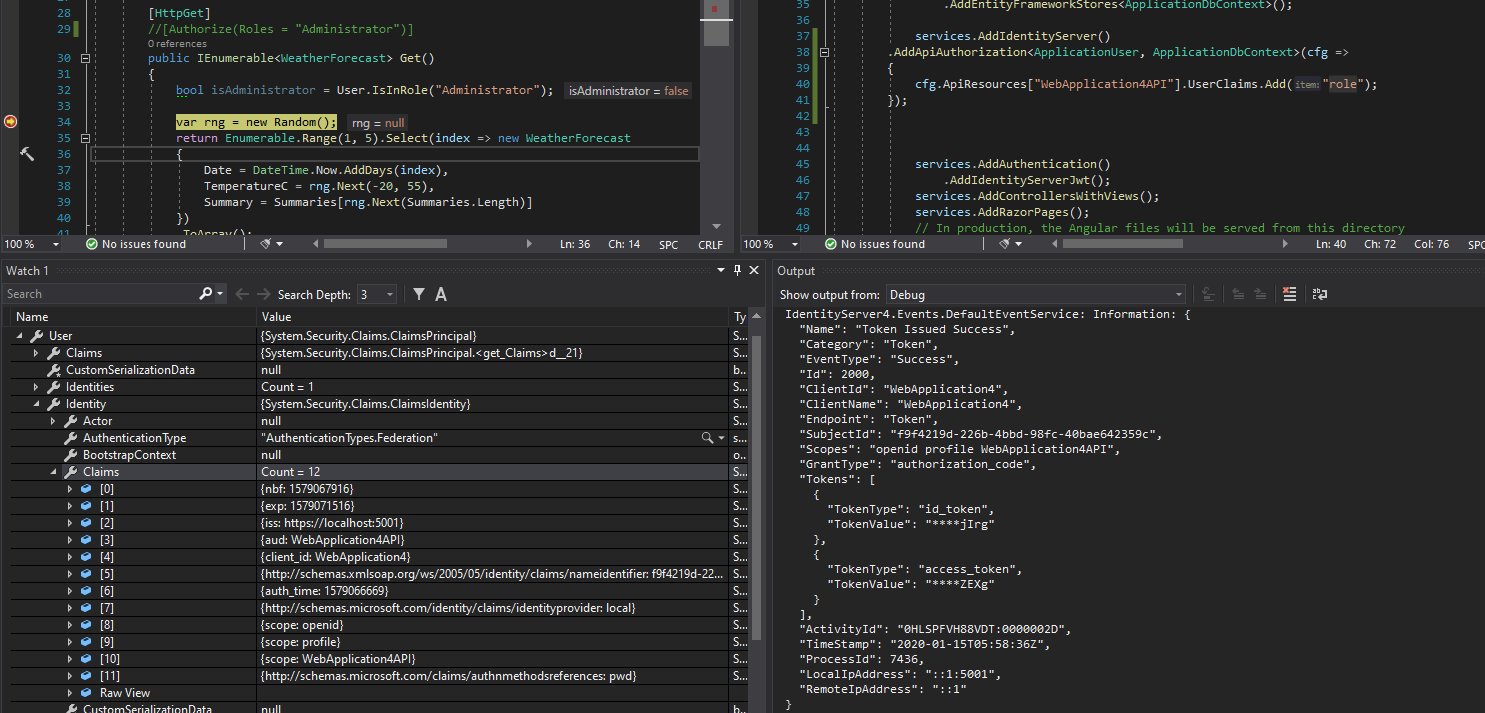Click in the Watch 1 Search field
Screen dimensions: 1485x713
(100, 294)
